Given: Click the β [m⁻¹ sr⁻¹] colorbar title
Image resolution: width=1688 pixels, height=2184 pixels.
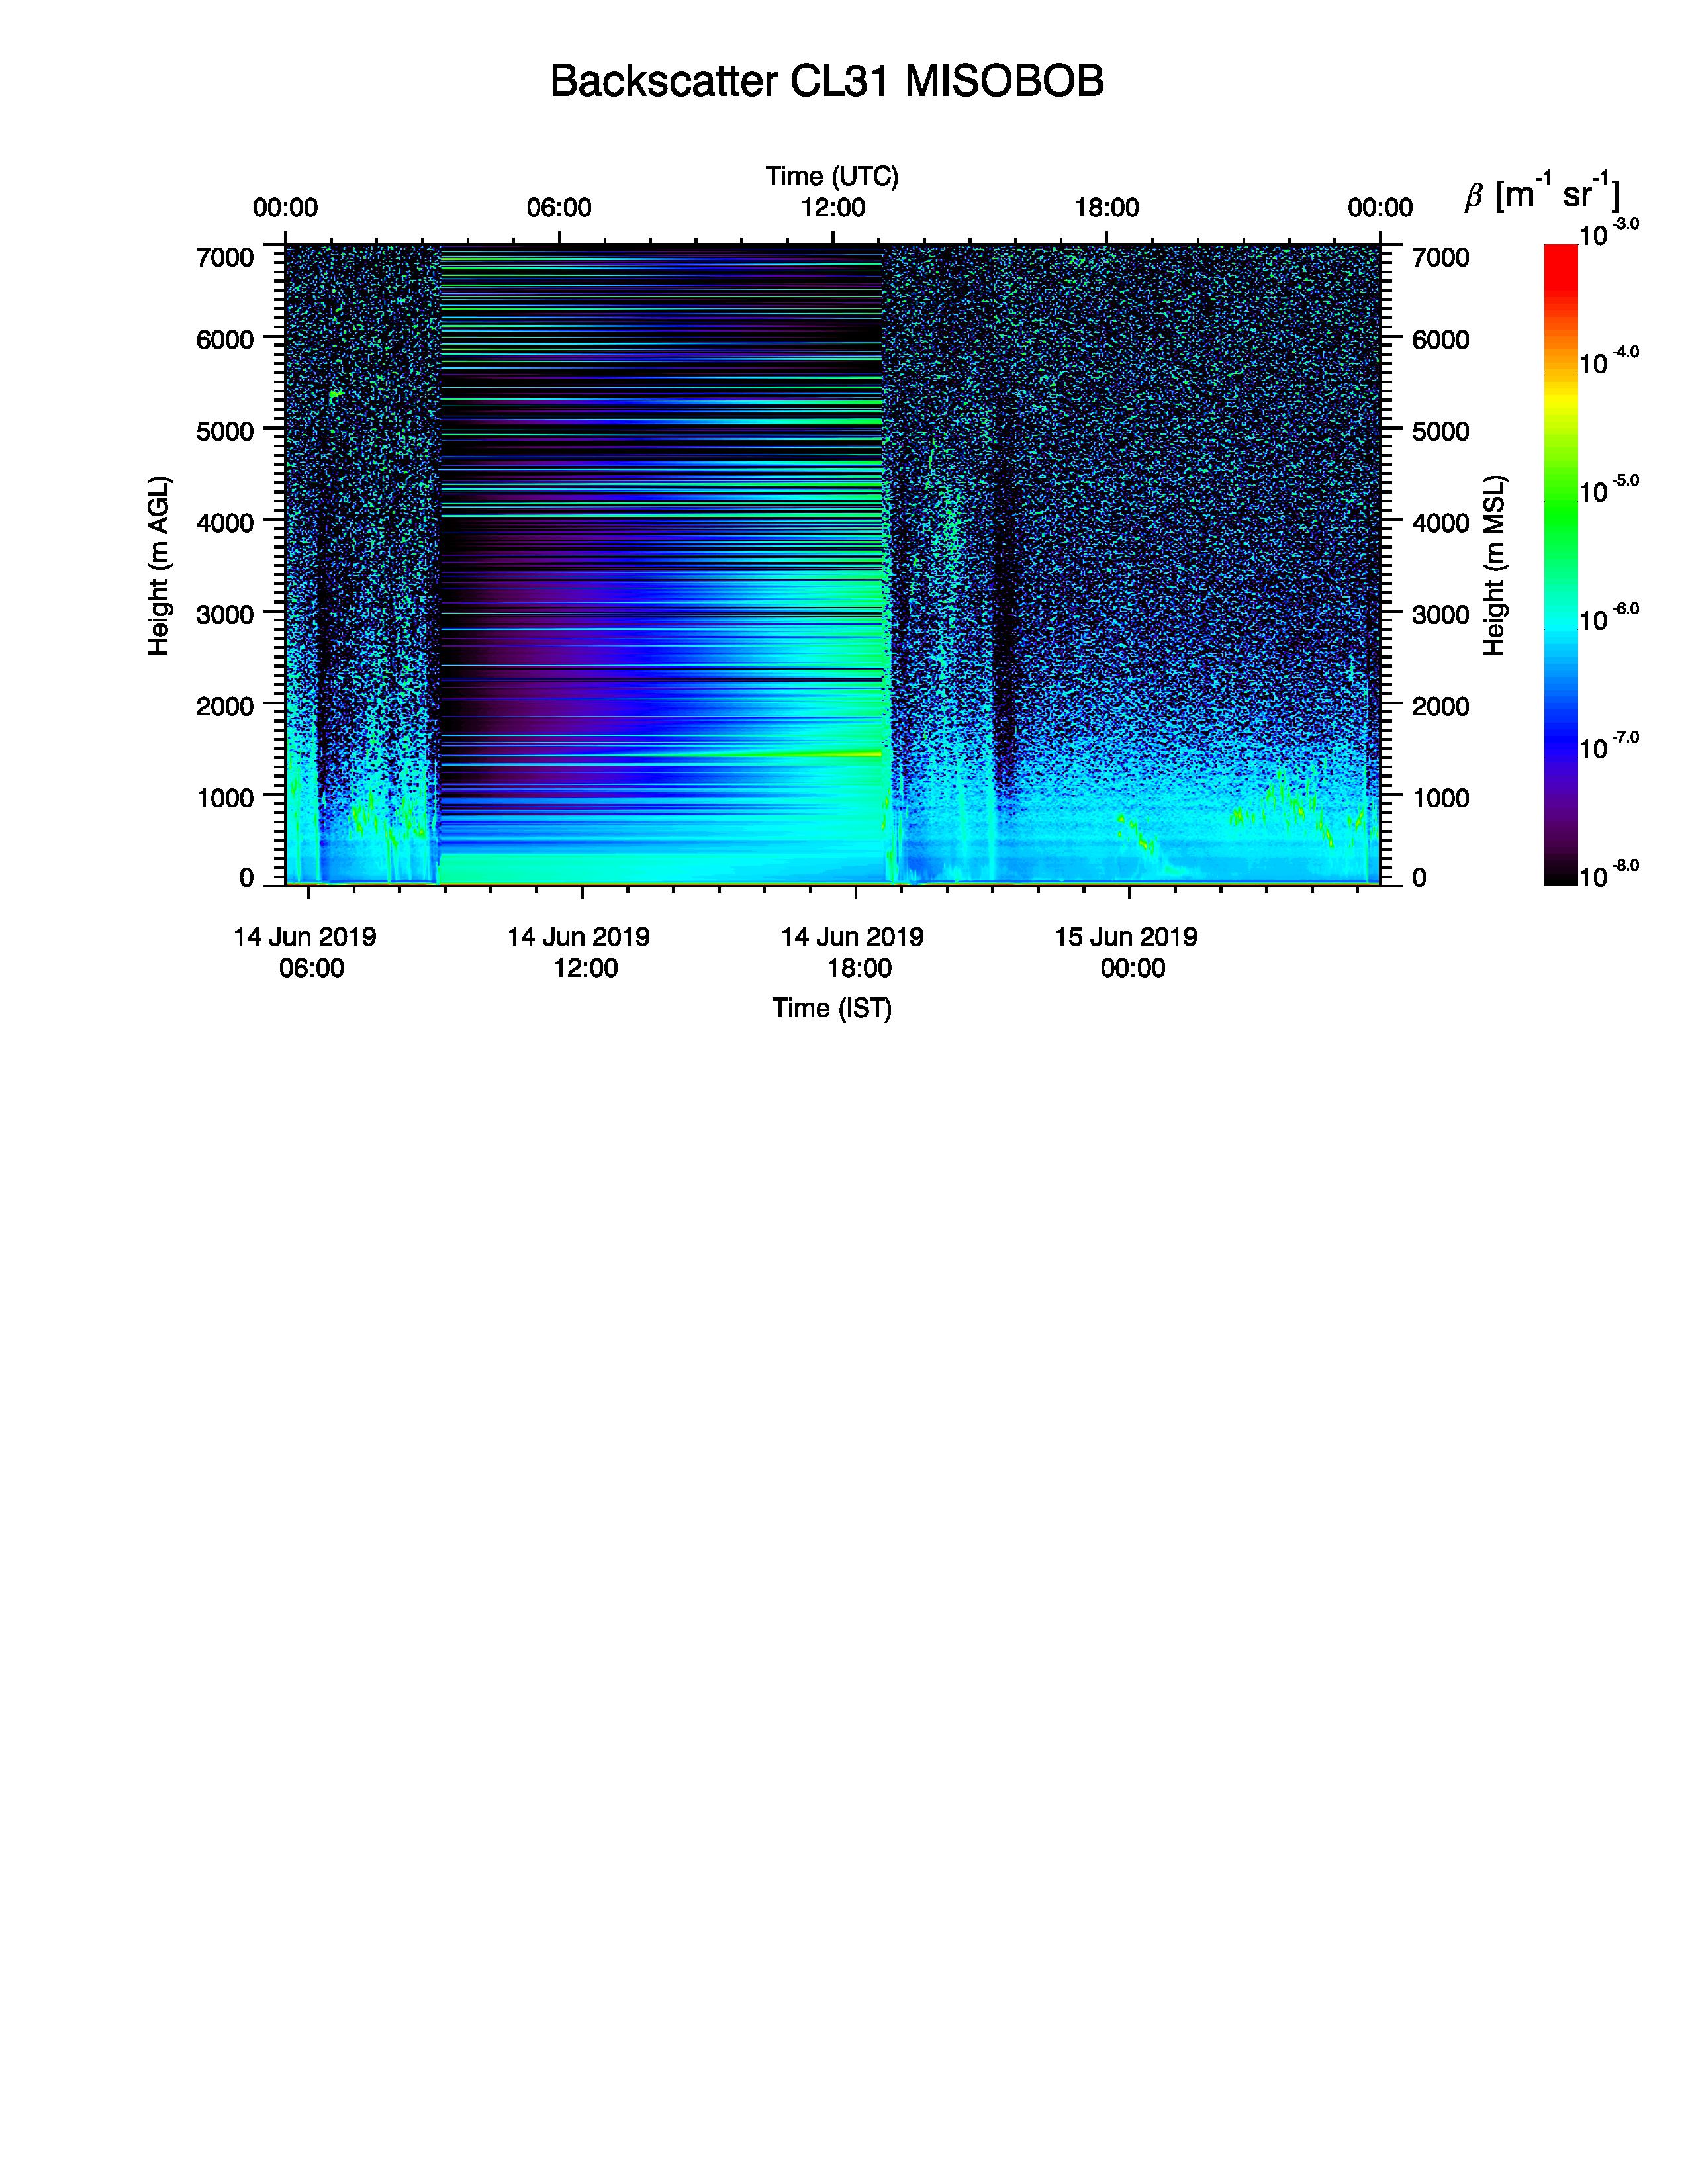Looking at the screenshot, I should click(x=1543, y=193).
